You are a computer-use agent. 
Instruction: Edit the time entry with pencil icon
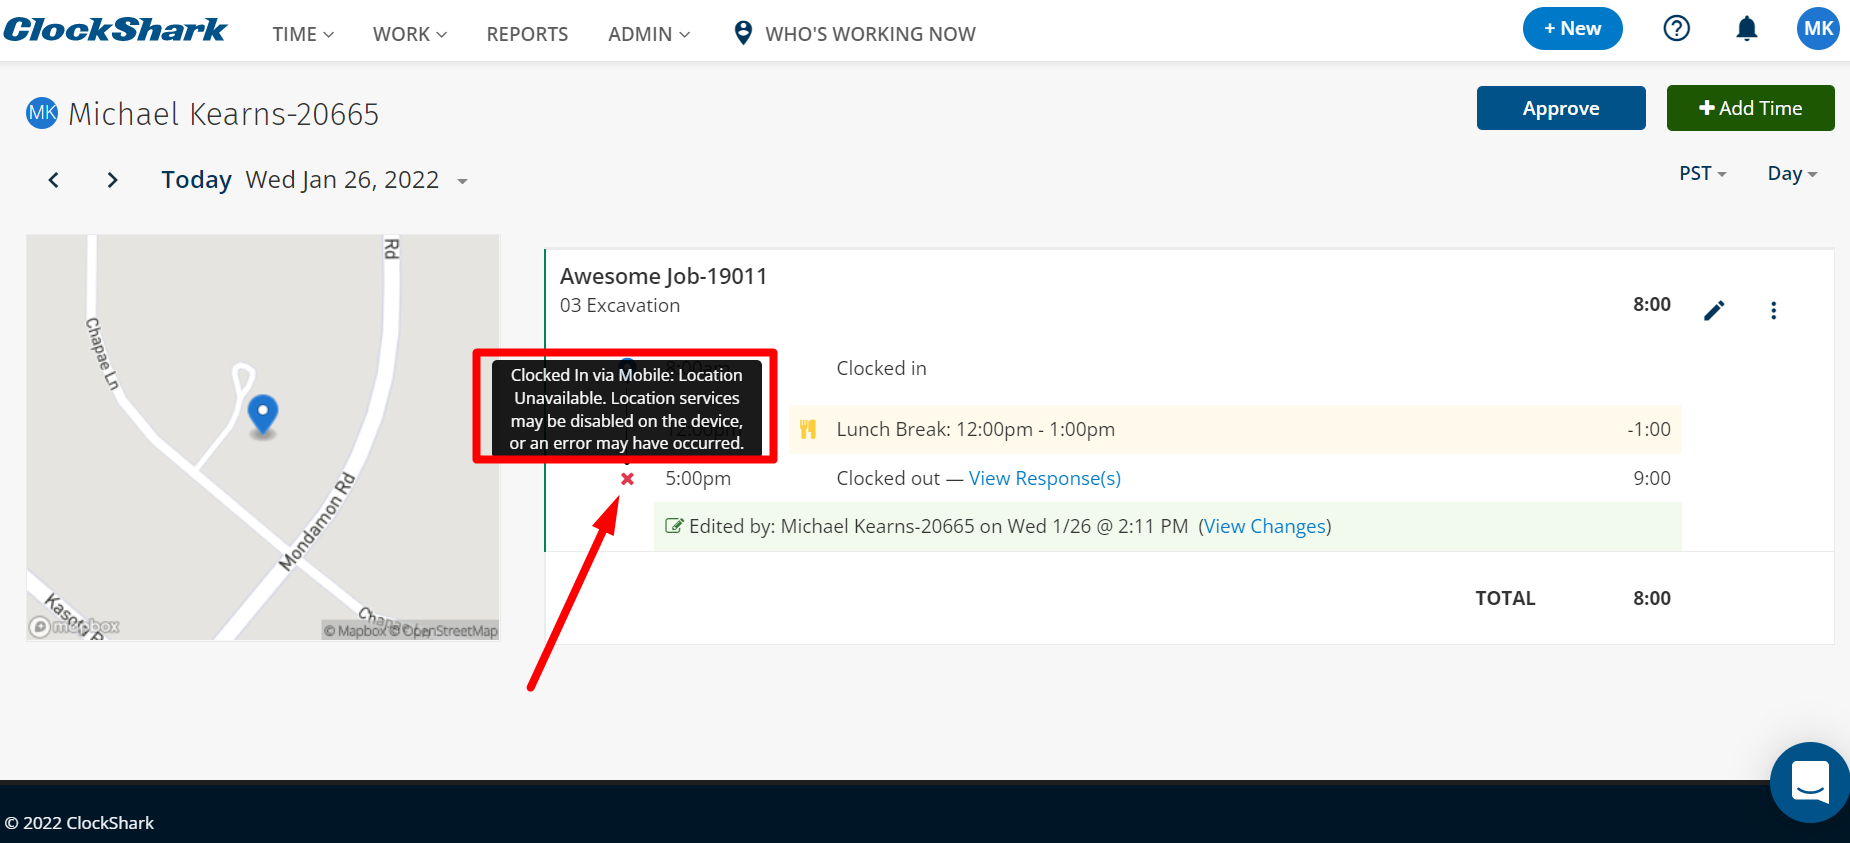click(1714, 311)
